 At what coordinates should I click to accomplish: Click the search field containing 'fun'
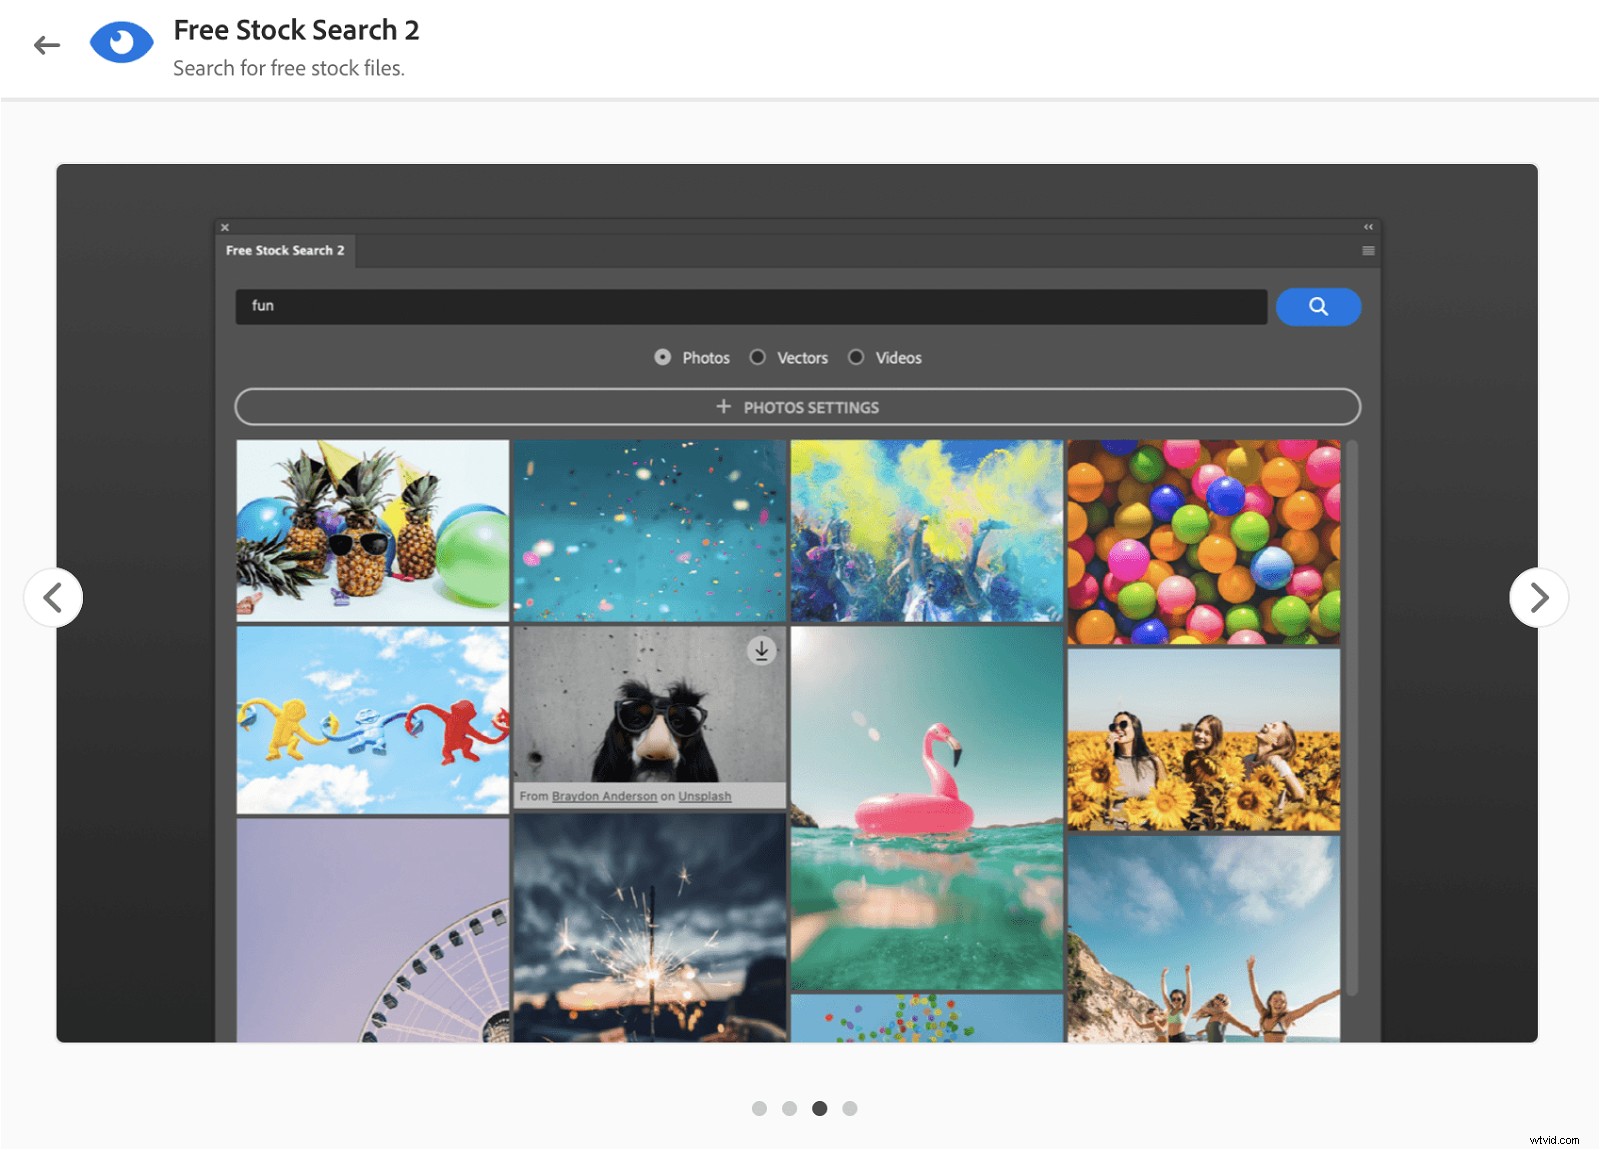(x=750, y=306)
